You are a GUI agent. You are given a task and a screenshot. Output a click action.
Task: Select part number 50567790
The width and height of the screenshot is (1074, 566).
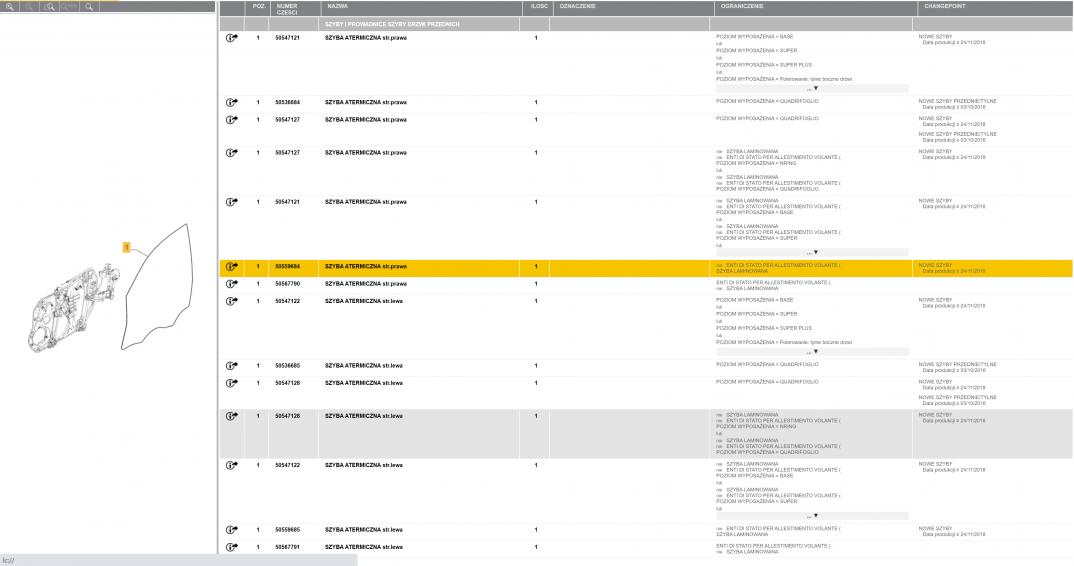(x=288, y=284)
